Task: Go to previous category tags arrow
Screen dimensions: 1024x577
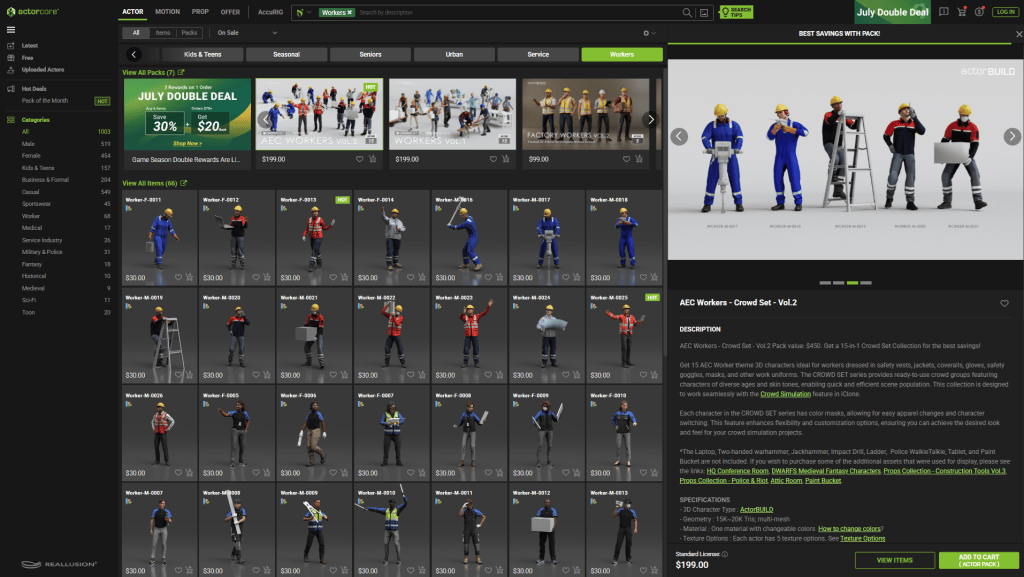Action: click(133, 55)
